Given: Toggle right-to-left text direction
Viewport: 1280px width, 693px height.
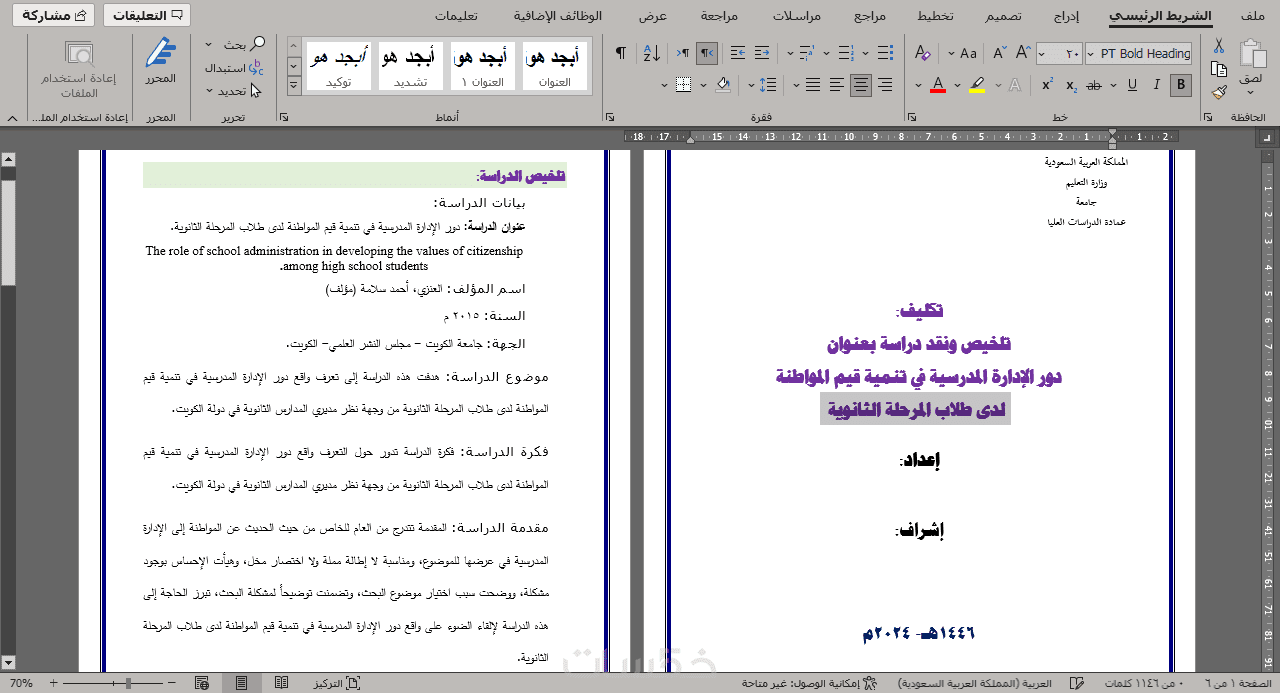Looking at the screenshot, I should pyautogui.click(x=707, y=53).
